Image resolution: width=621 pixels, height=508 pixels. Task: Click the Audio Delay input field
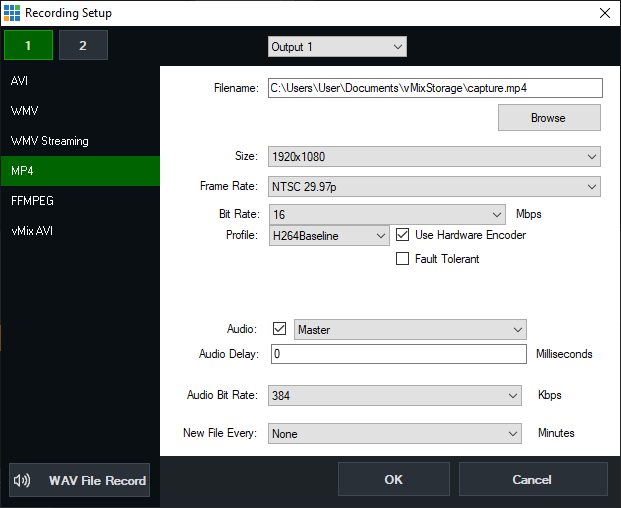point(397,354)
